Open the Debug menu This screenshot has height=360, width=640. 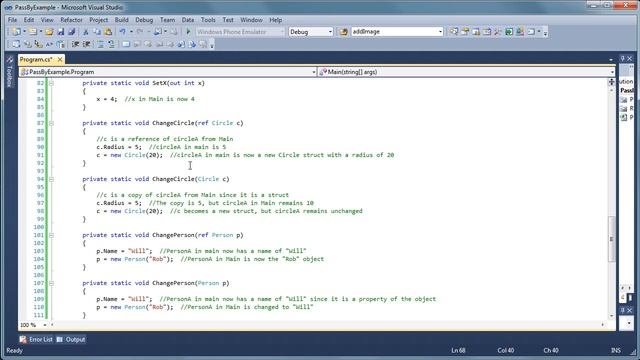coord(144,20)
